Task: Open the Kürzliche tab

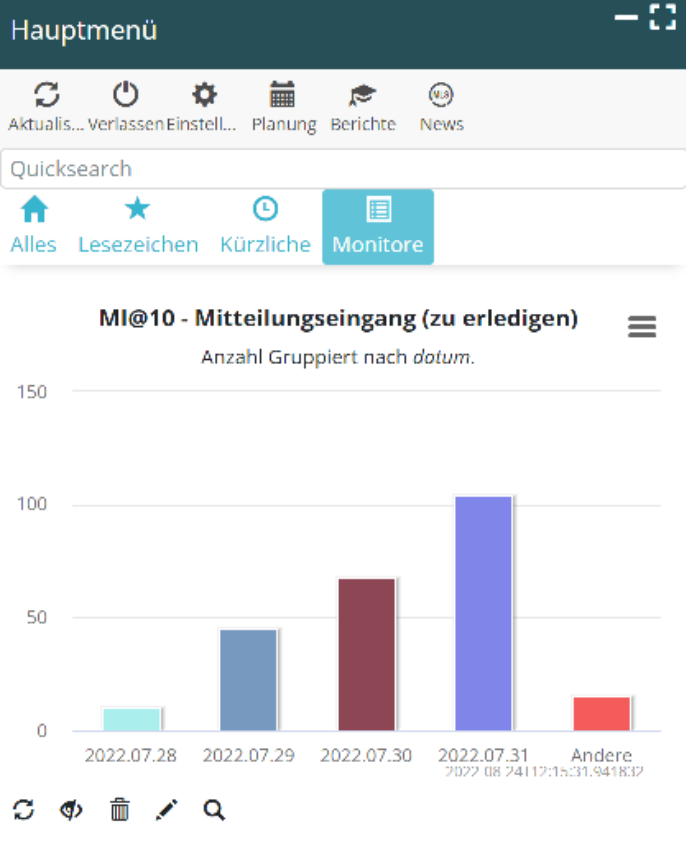Action: tap(265, 226)
